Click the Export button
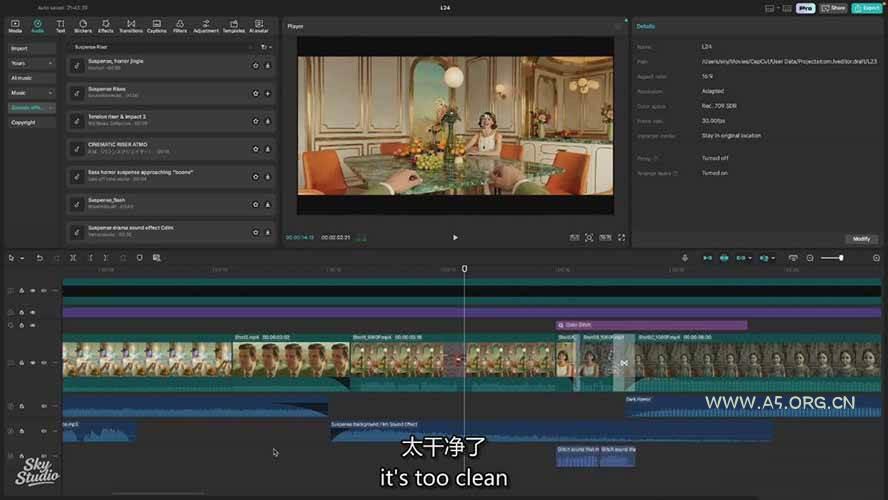 (864, 8)
